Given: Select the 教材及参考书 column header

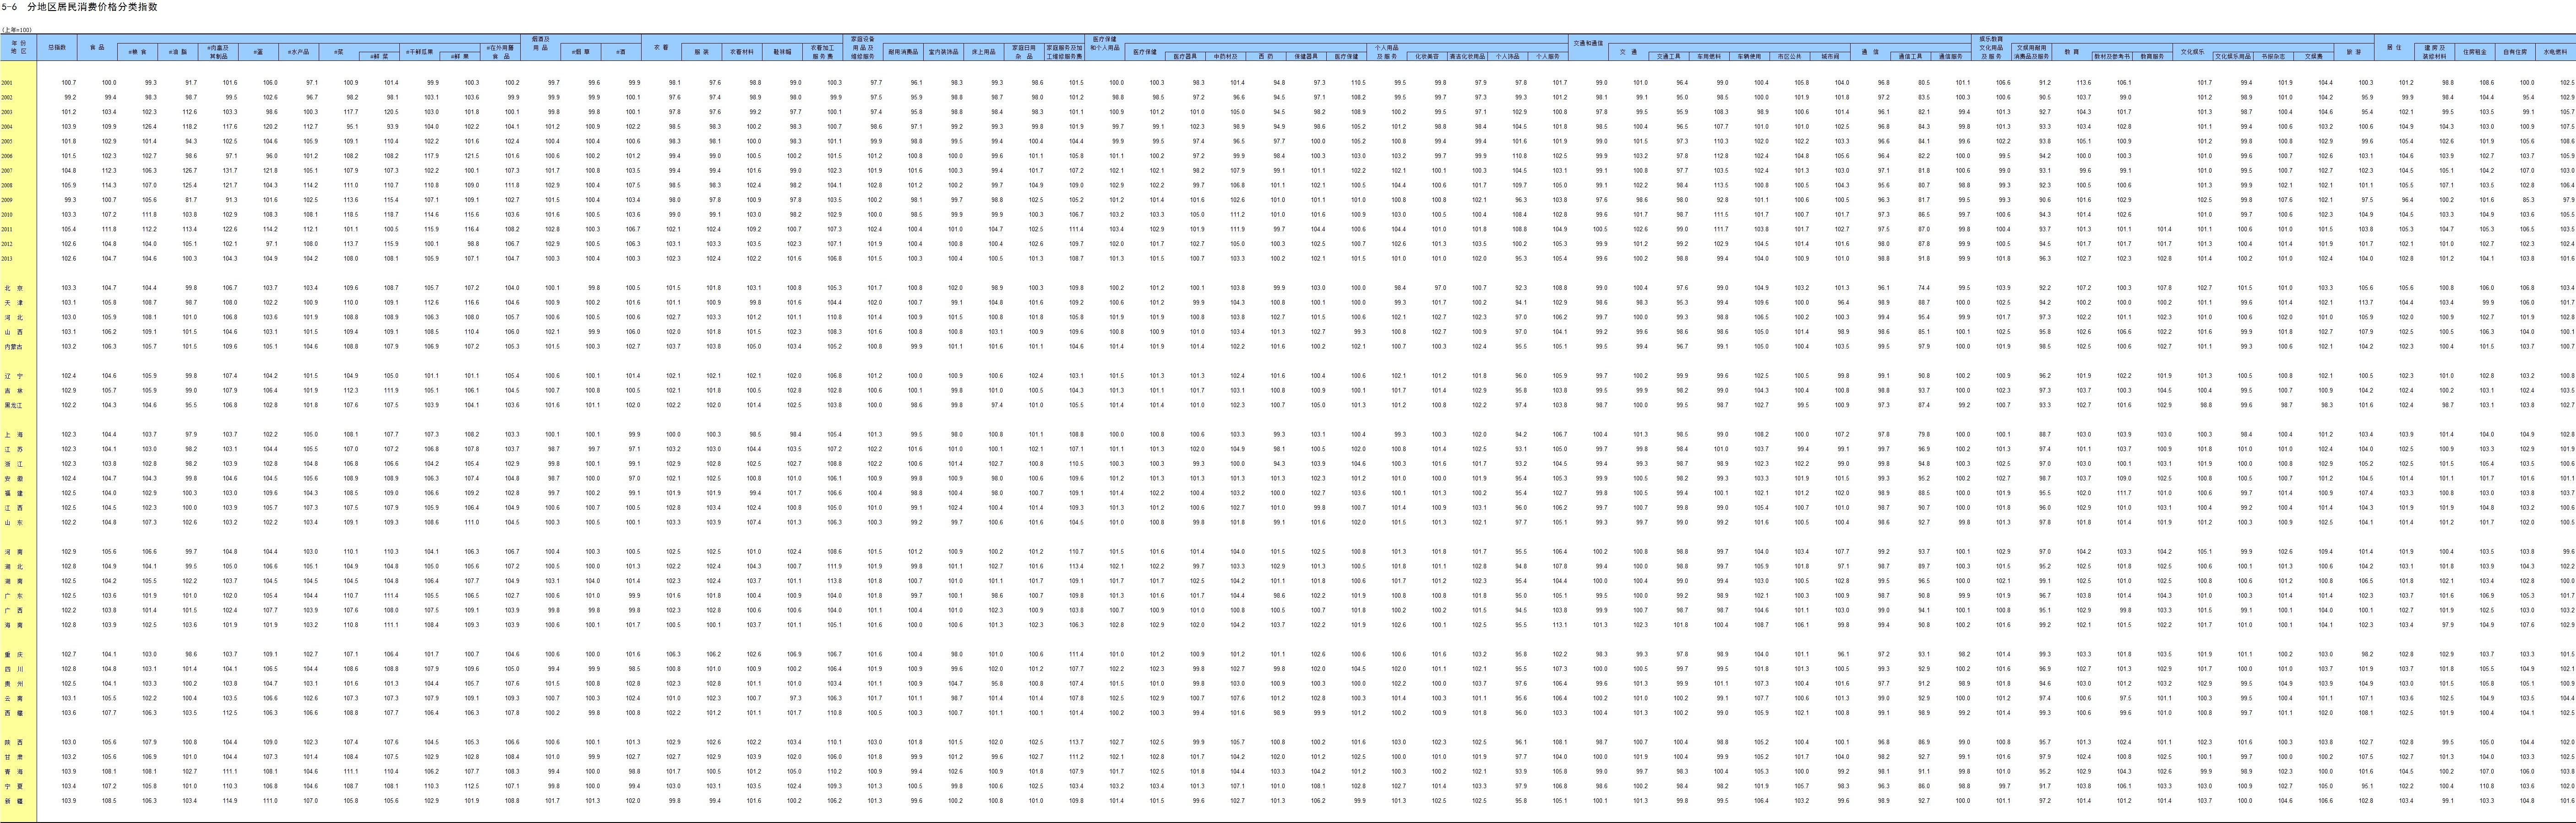Looking at the screenshot, I should click(x=2112, y=56).
